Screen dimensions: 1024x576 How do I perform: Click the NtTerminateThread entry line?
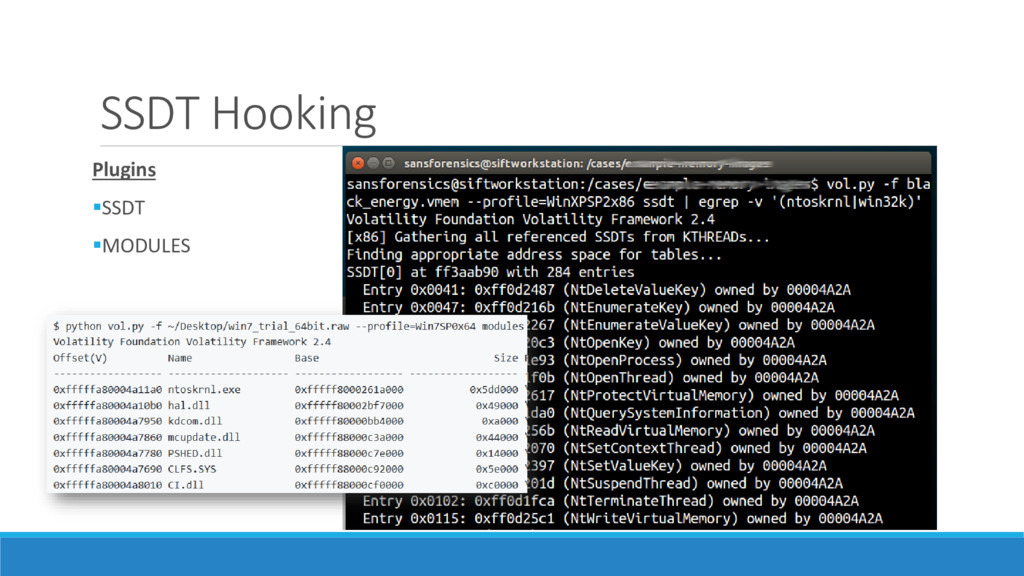[611, 502]
